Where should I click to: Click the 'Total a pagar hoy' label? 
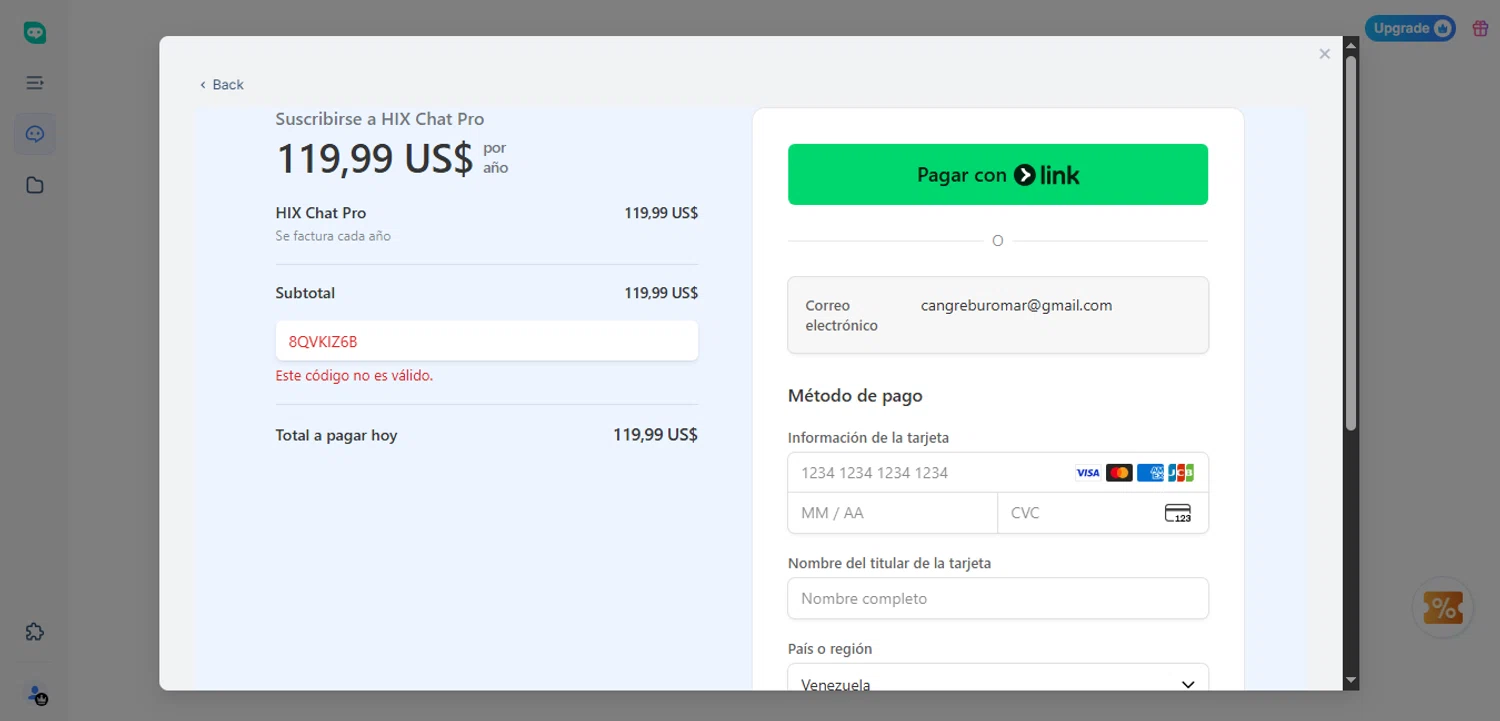(336, 436)
